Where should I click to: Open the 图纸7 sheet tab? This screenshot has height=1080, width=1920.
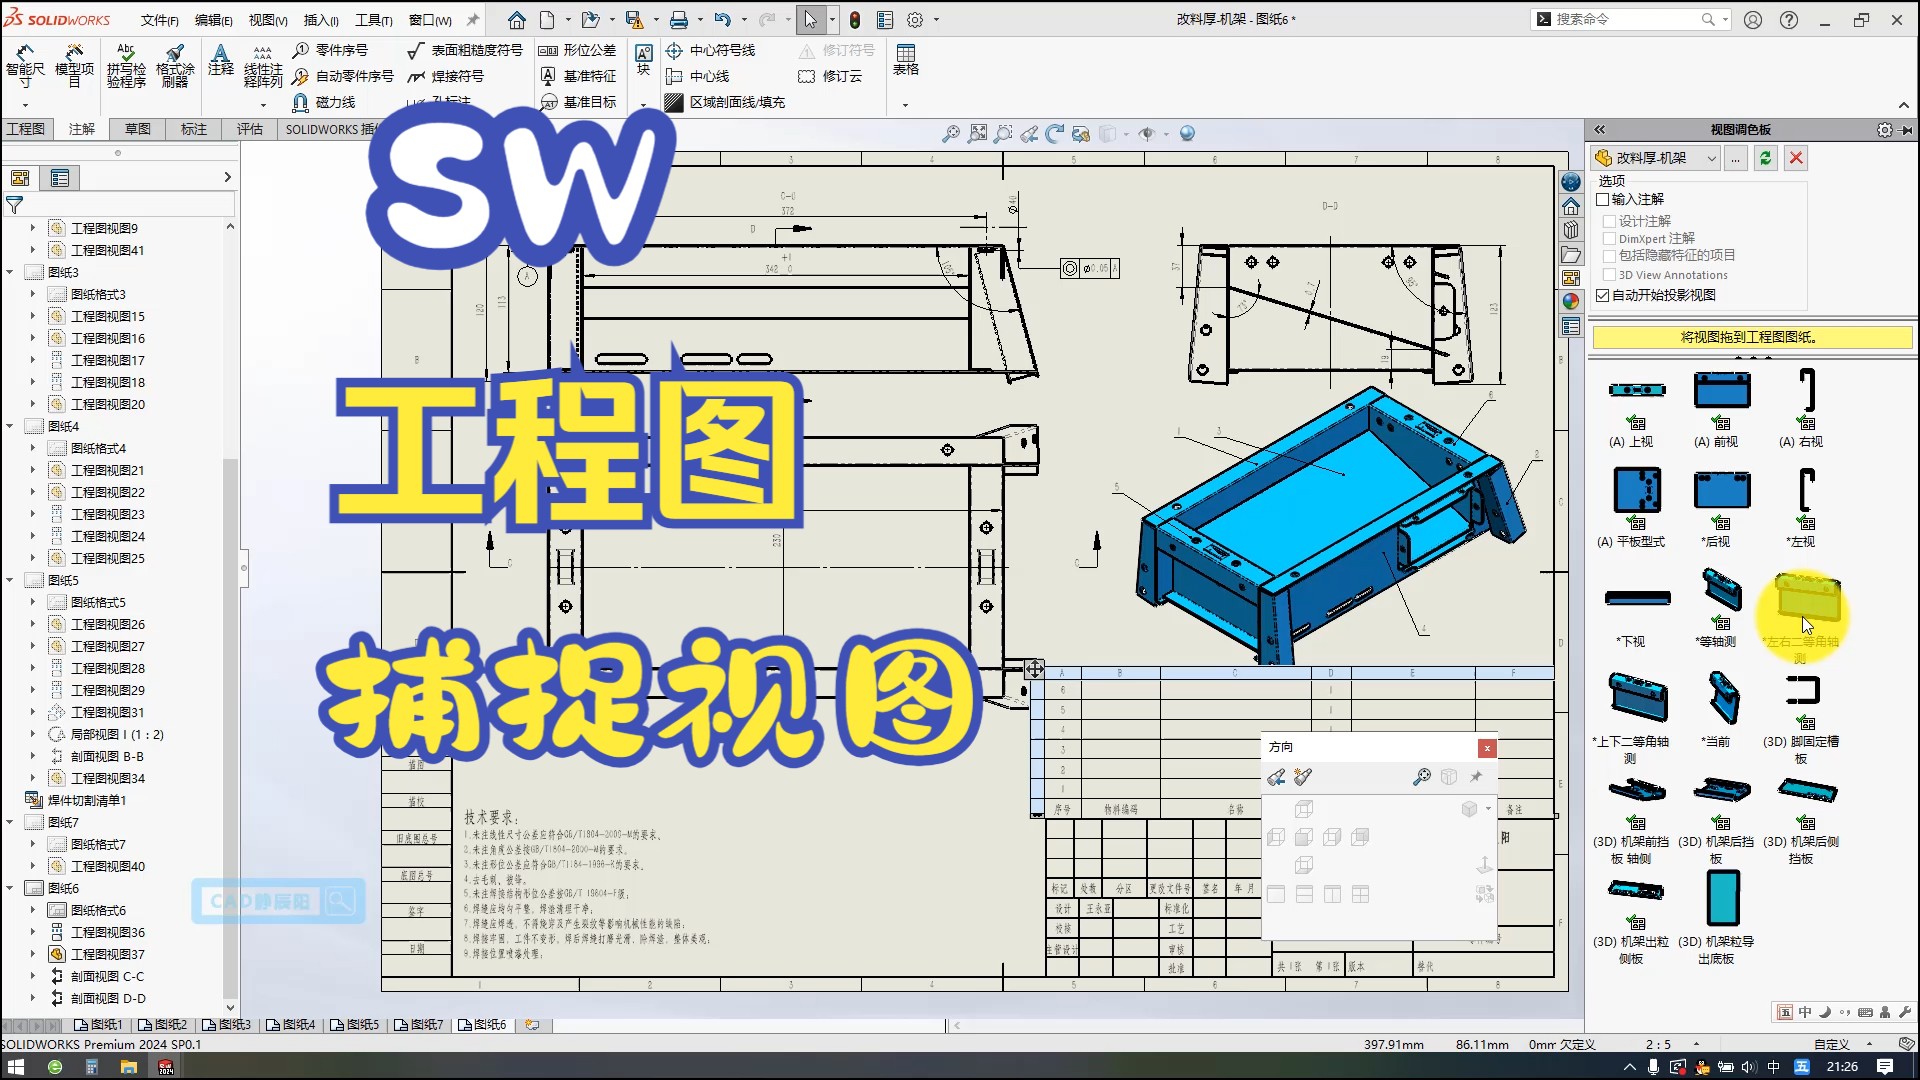tap(419, 1025)
